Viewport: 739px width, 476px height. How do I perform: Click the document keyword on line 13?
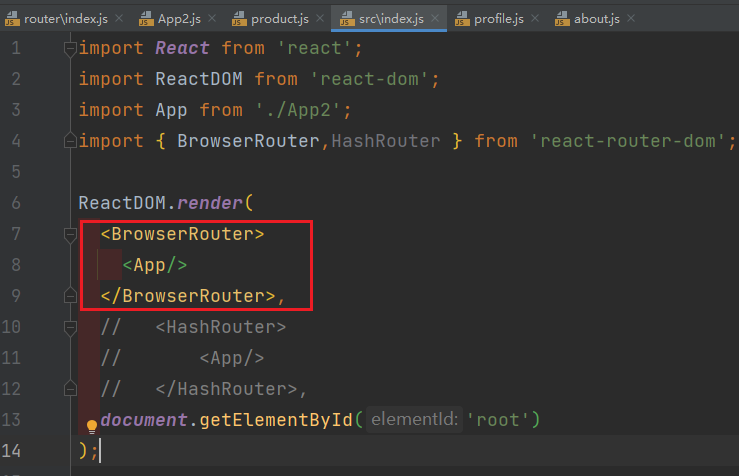pos(144,420)
